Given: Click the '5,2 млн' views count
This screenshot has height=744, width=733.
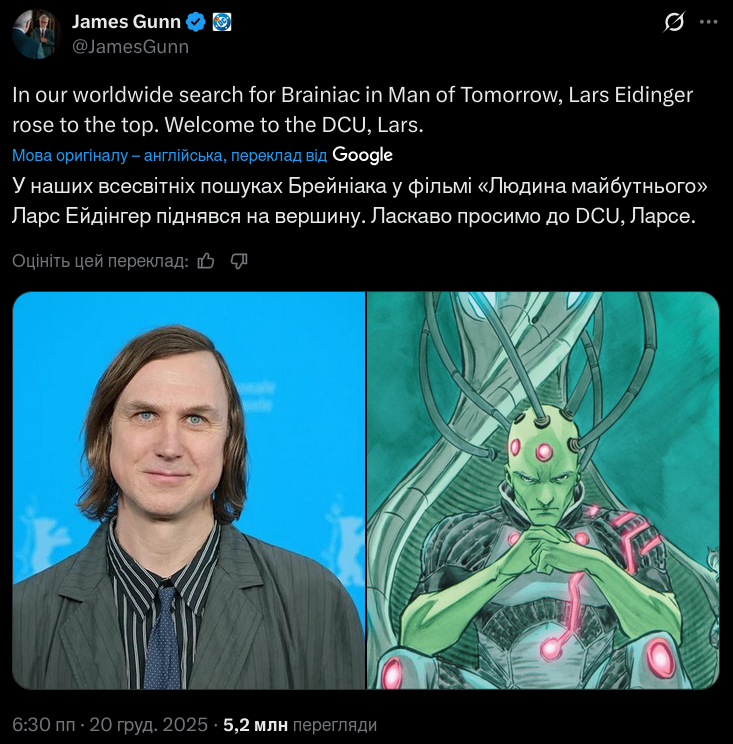Looking at the screenshot, I should pos(256,725).
